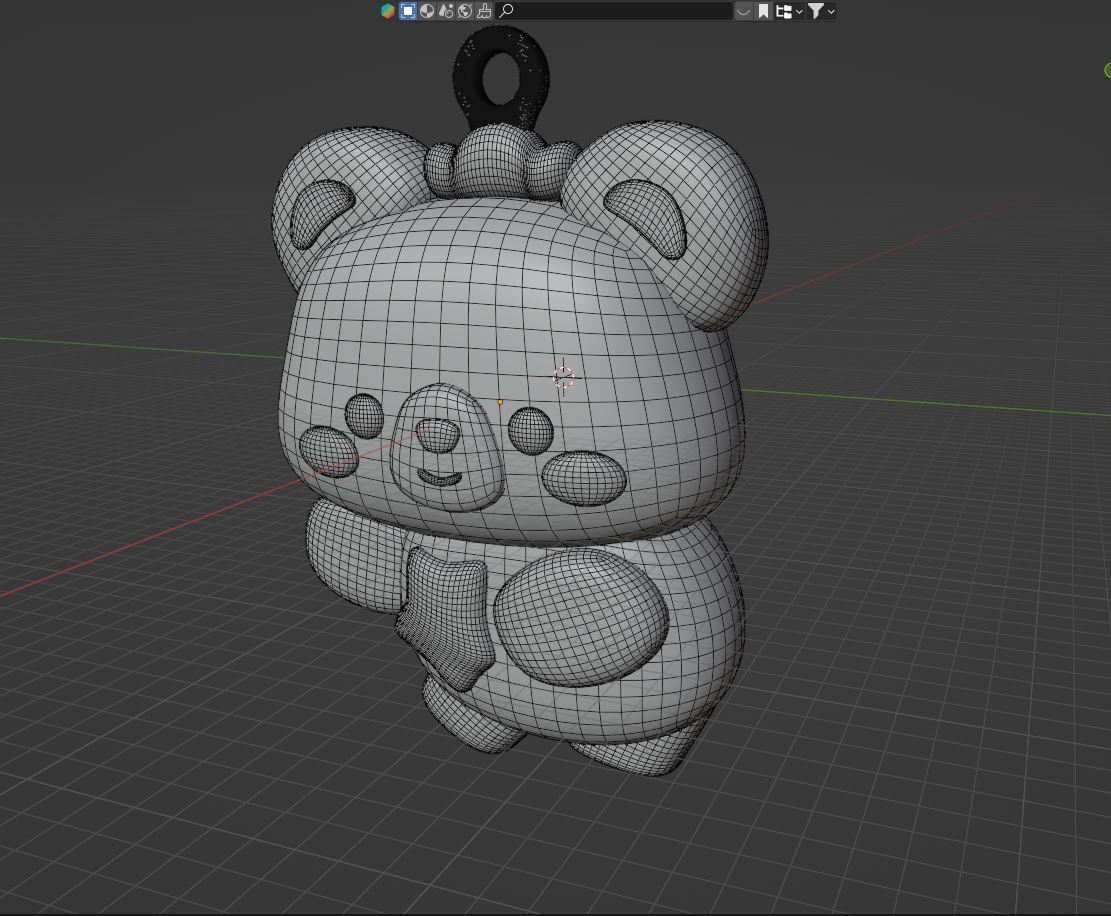Click the magnifier search field
Screen dimensions: 1111x916
614,11
